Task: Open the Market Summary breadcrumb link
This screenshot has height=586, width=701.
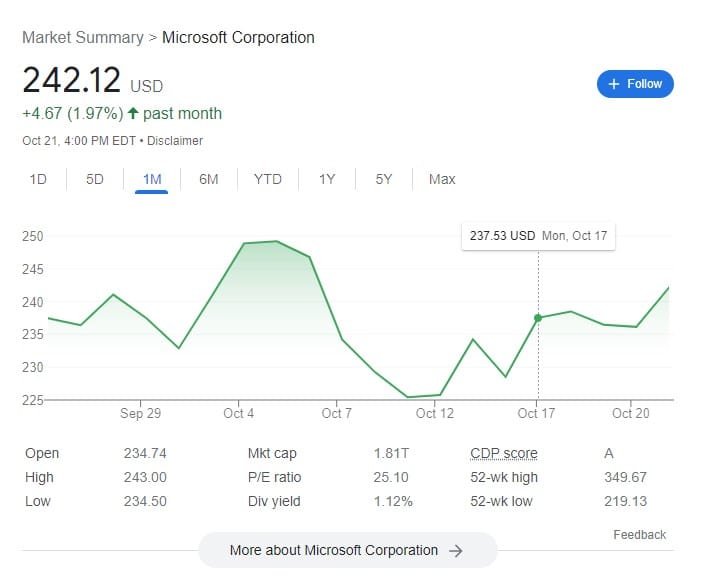Action: point(82,38)
